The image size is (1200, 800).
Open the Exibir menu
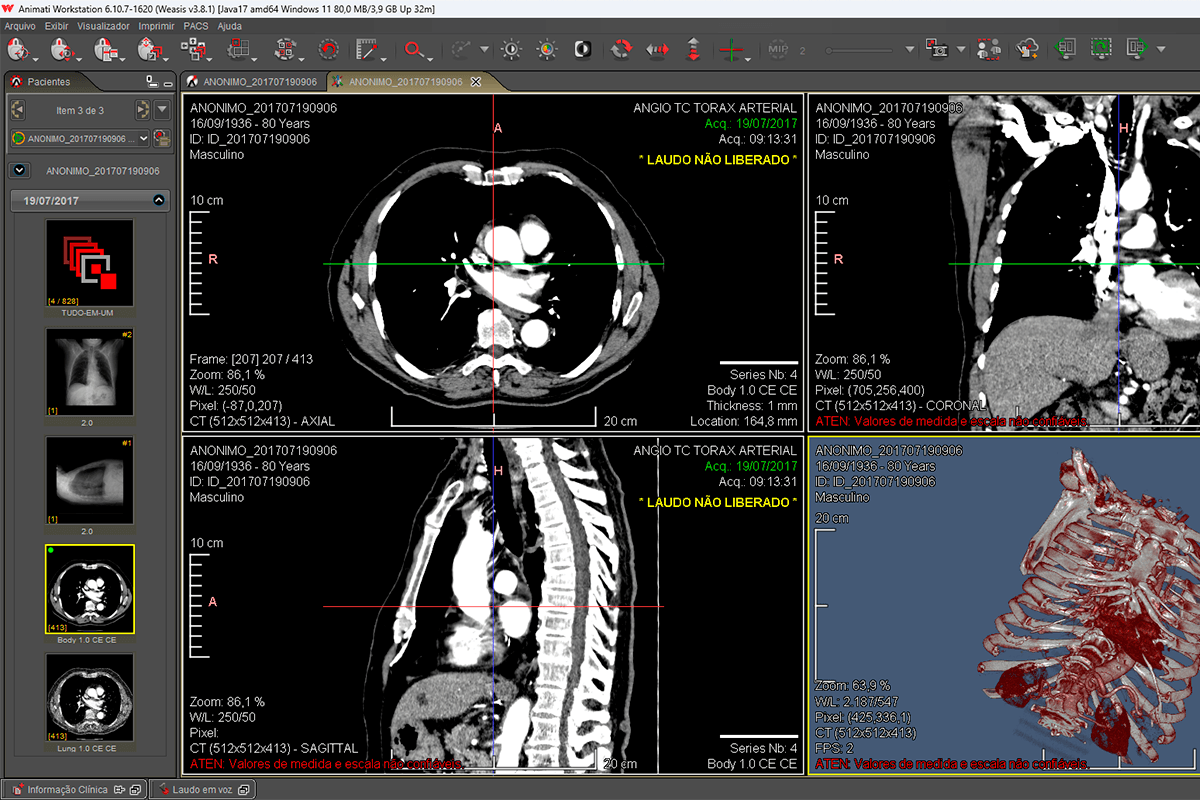[57, 26]
